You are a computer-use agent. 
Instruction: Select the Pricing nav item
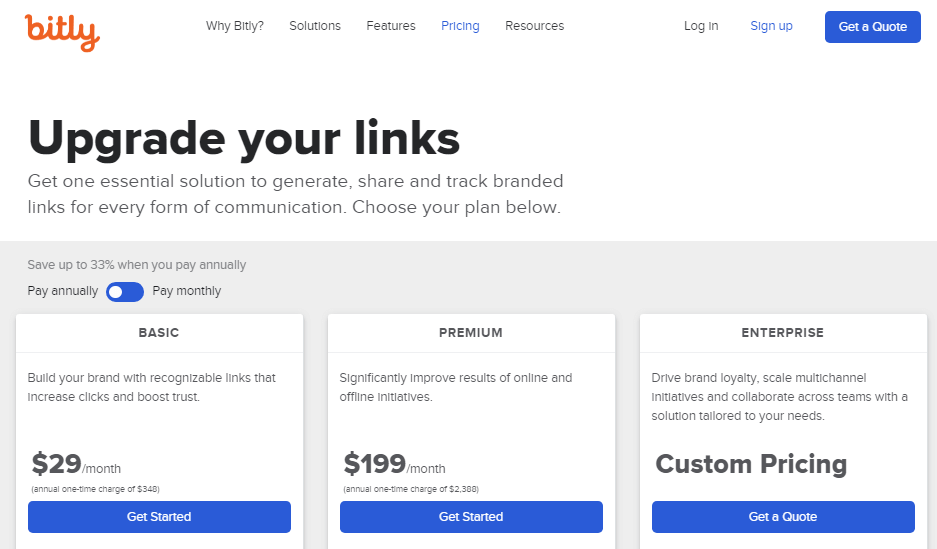[x=460, y=26]
